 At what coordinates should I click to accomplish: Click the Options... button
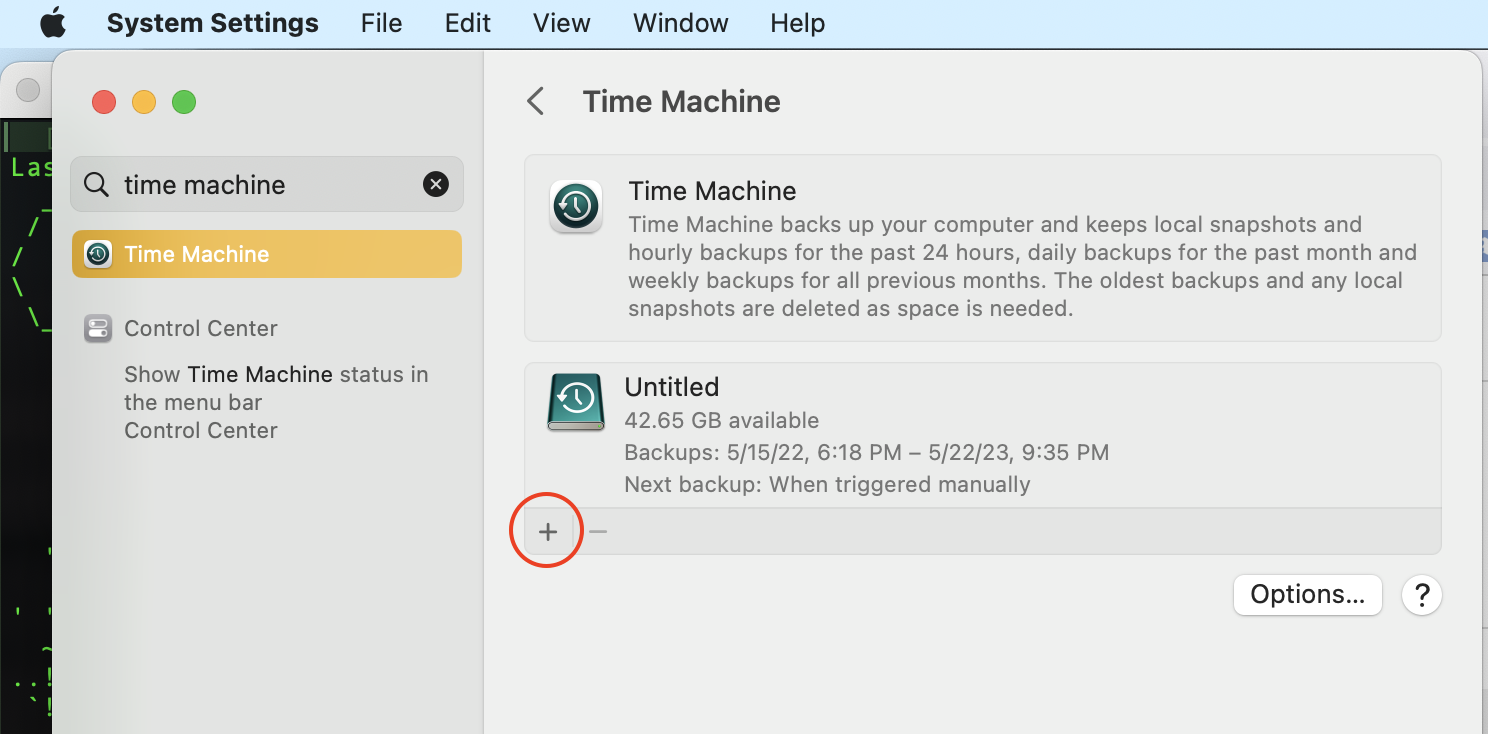point(1307,595)
